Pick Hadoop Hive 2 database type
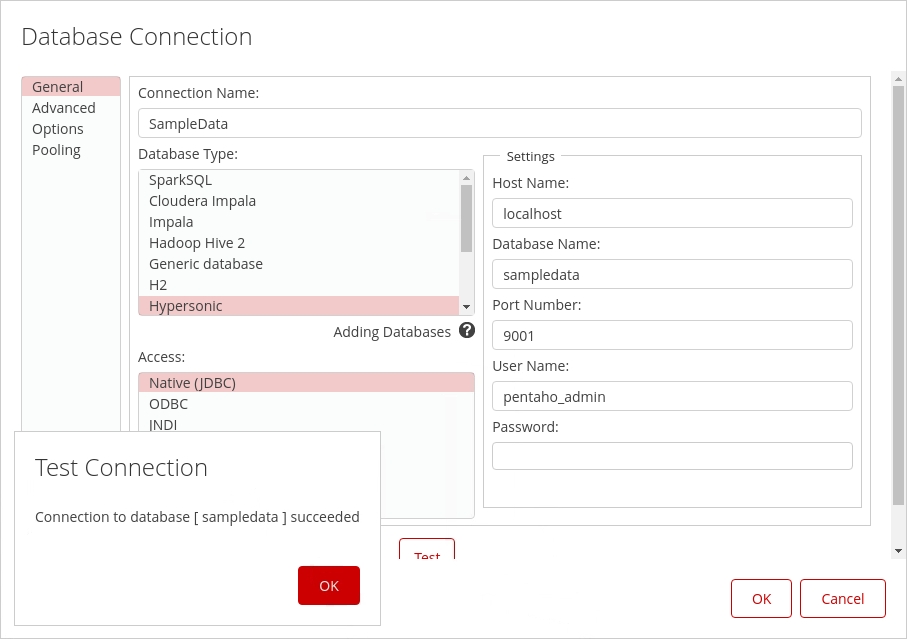This screenshot has height=639, width=907. point(197,243)
